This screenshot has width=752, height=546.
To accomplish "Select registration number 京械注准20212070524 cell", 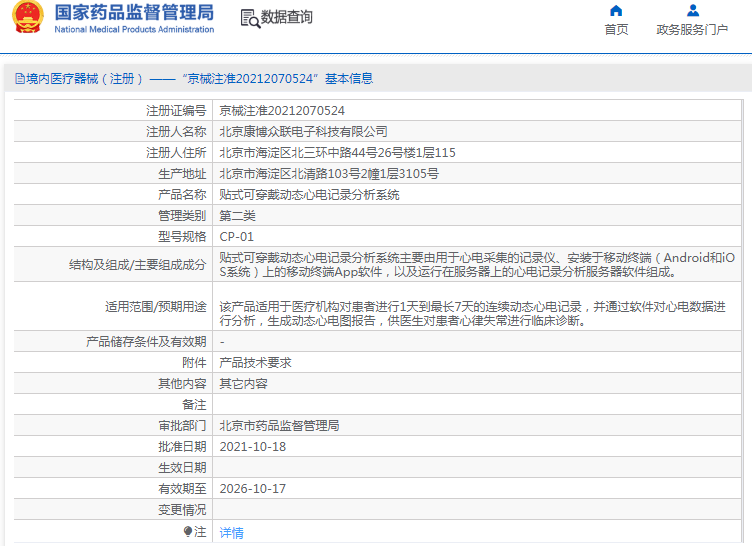I will coord(282,111).
